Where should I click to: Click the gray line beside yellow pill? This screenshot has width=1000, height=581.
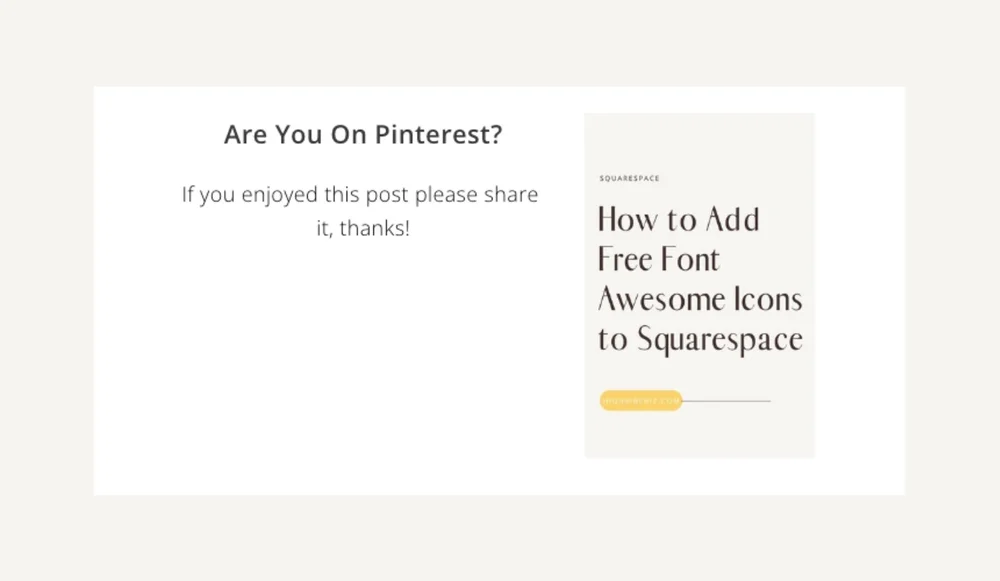point(726,401)
